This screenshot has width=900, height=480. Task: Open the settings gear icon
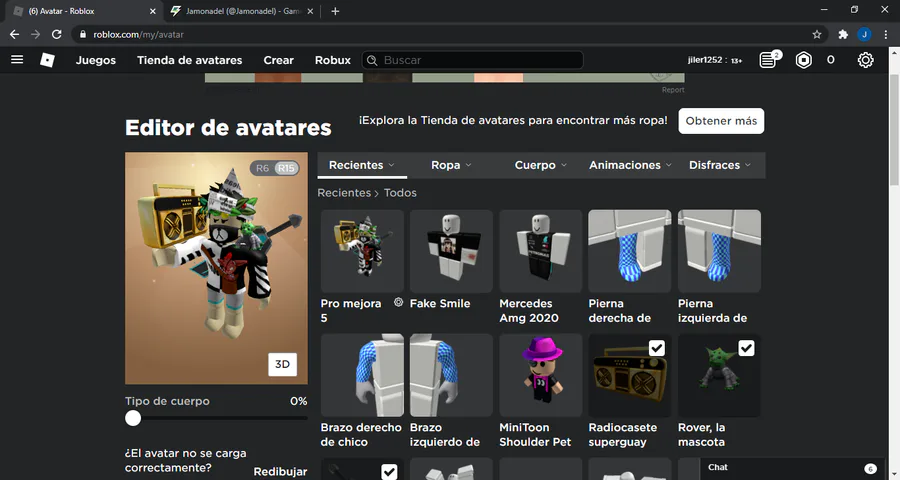coord(866,60)
